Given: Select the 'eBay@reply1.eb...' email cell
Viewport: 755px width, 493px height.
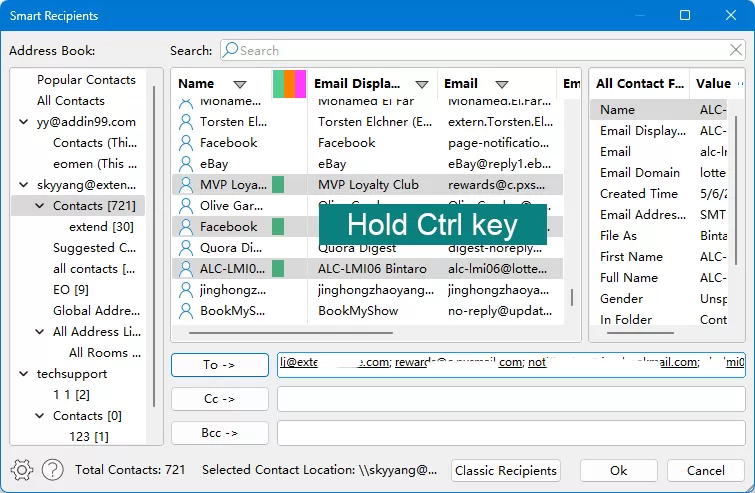Looking at the screenshot, I should click(x=500, y=164).
